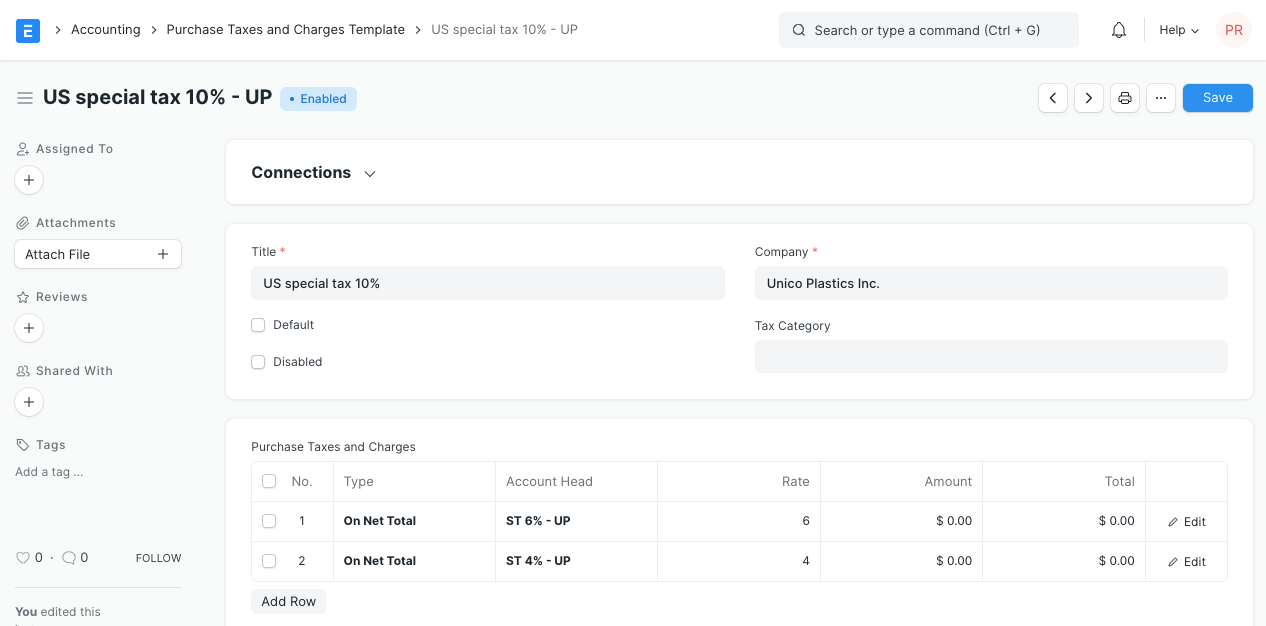The height and width of the screenshot is (626, 1266).
Task: Enable the Default checkbox
Action: (x=258, y=325)
